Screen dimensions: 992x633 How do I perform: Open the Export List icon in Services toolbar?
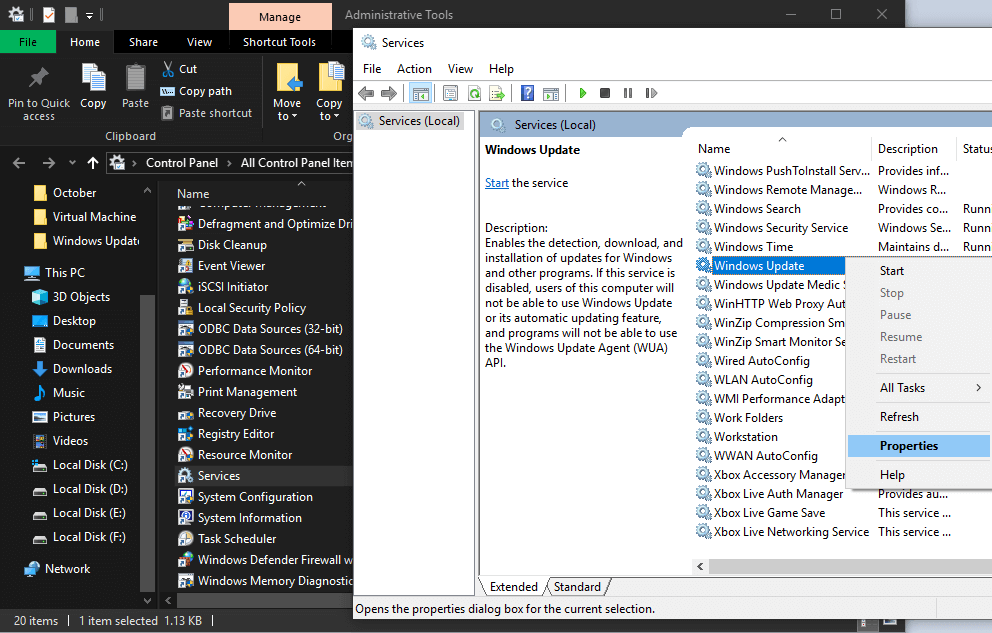click(x=497, y=93)
